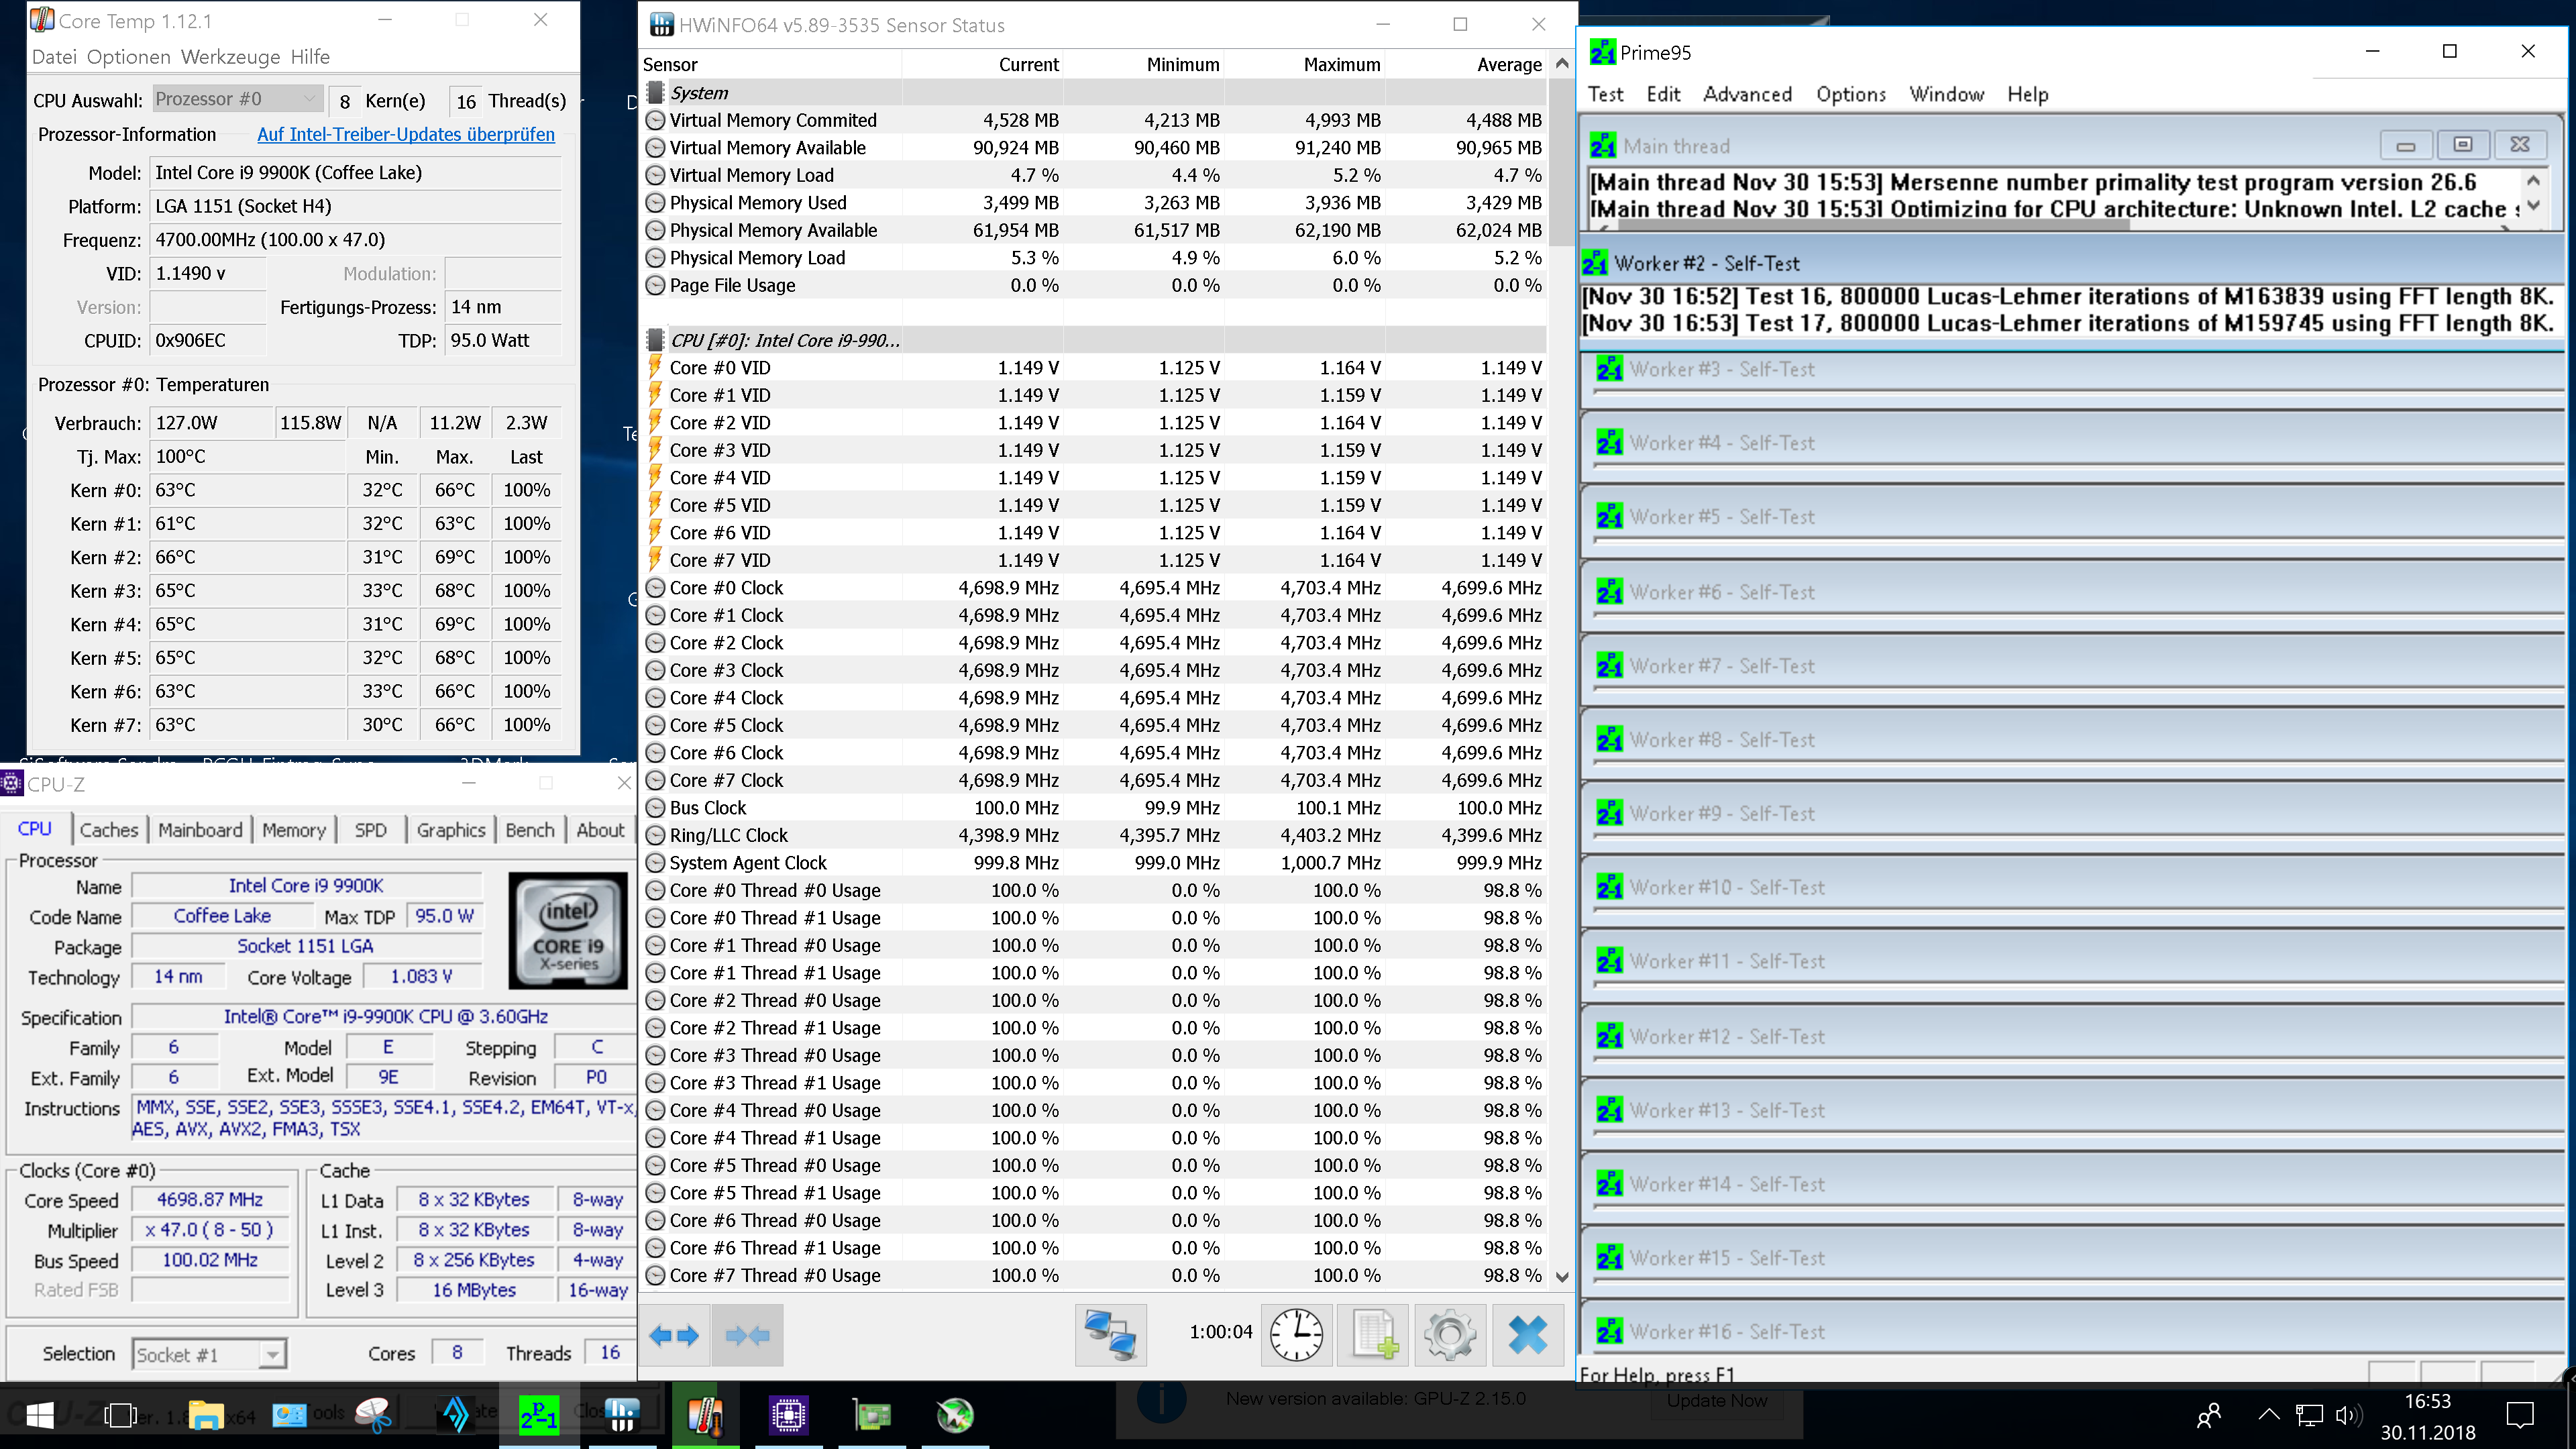Switch to the Mainboard tab in CPU-Z

(200, 830)
